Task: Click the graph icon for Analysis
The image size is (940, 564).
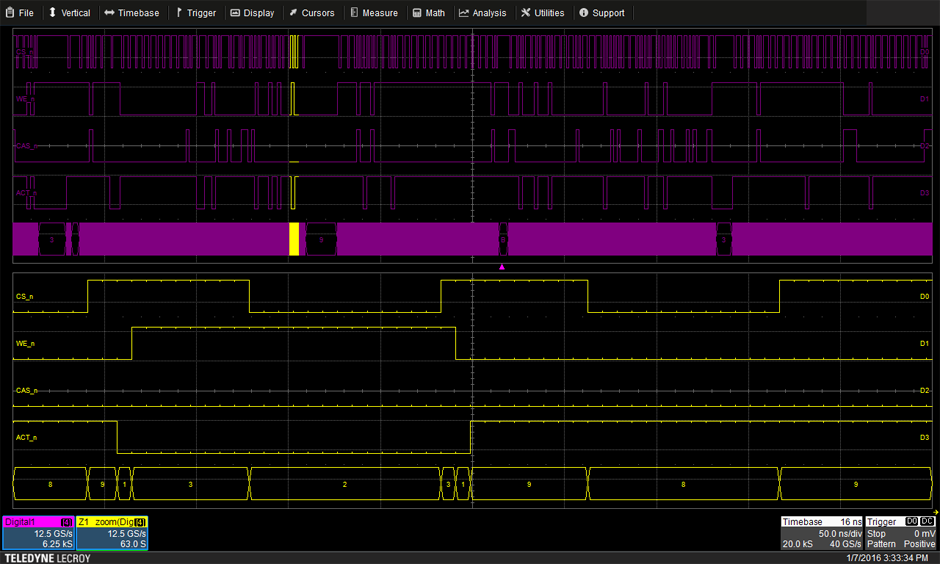Action: pyautogui.click(x=464, y=13)
